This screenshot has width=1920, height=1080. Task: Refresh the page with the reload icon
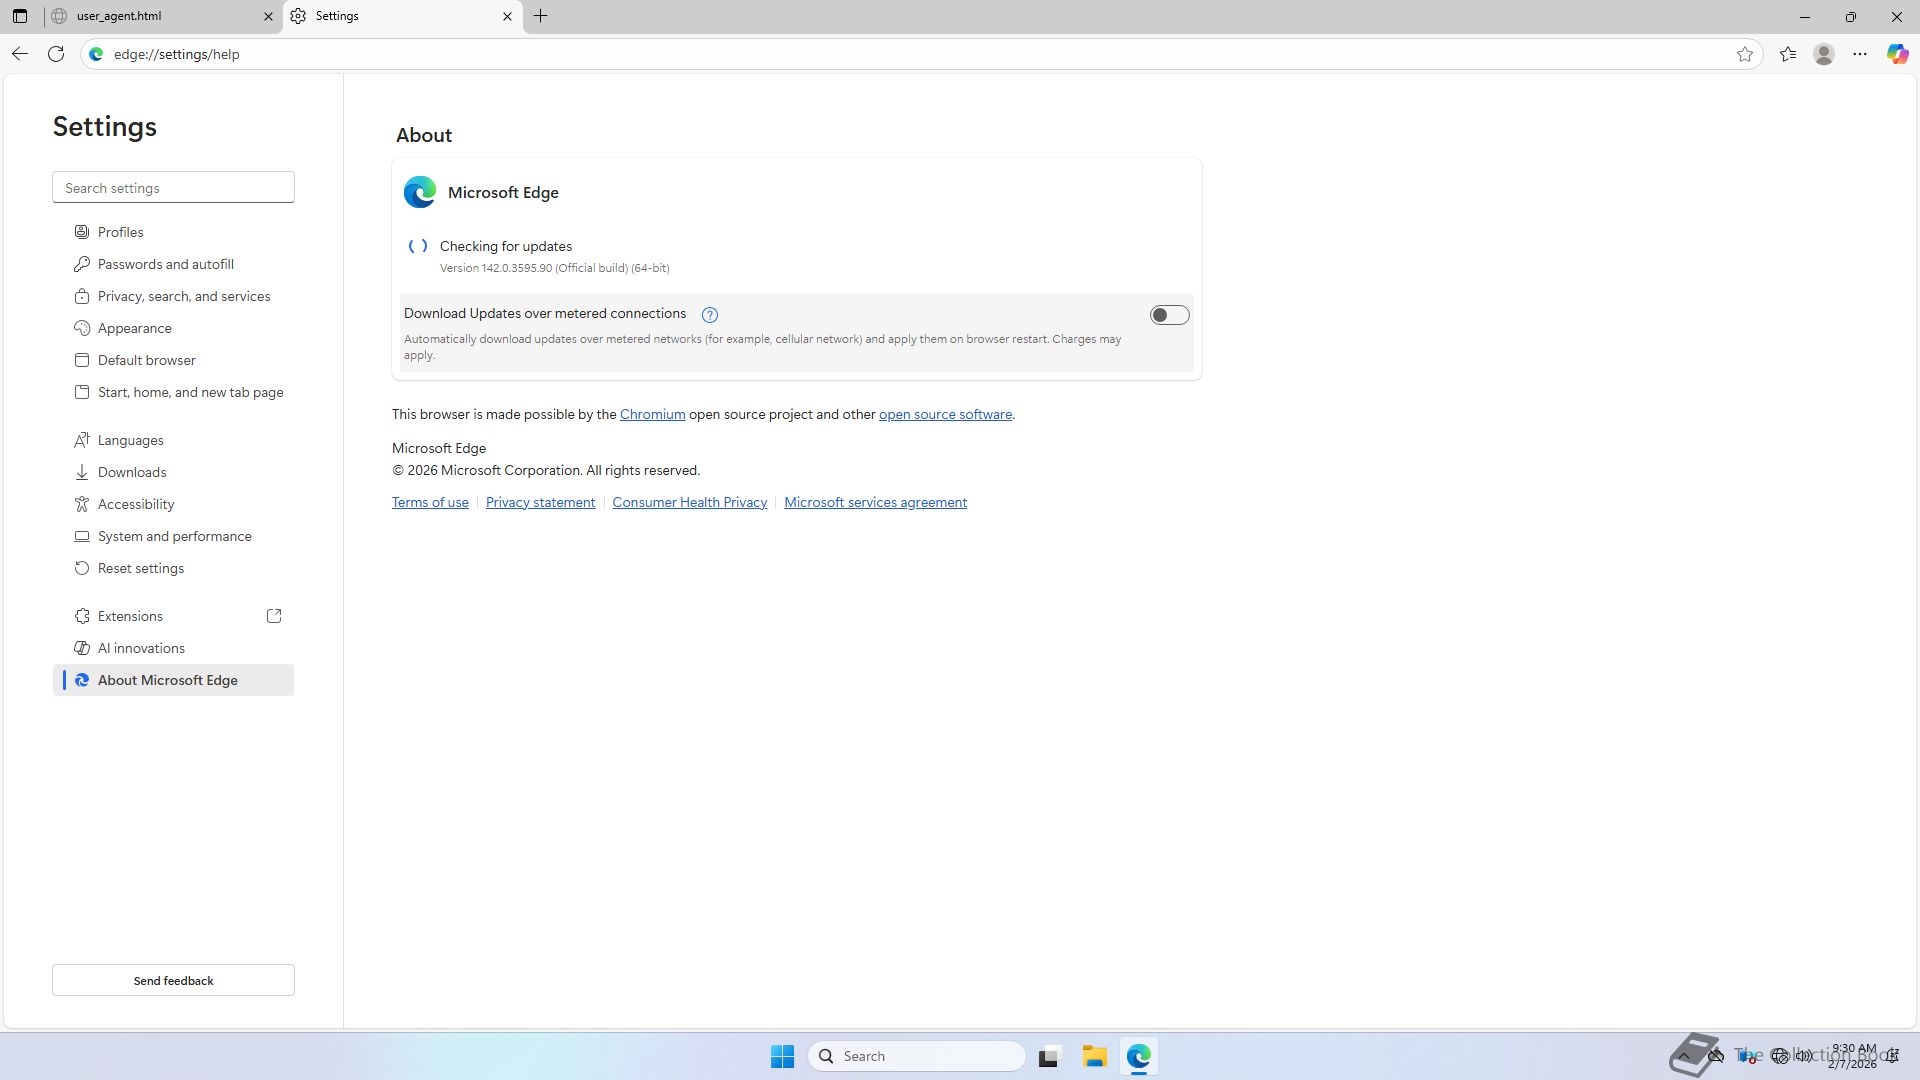tap(56, 54)
